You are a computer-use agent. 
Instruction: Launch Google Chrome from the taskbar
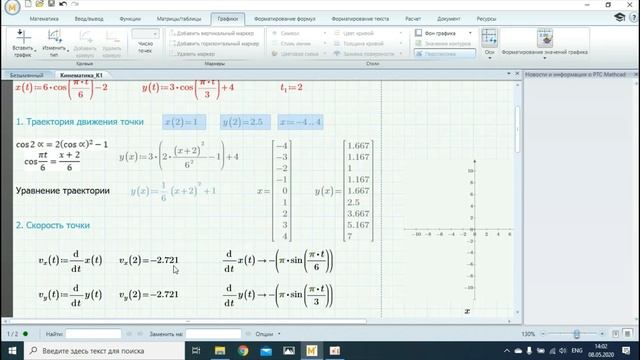coord(243,351)
